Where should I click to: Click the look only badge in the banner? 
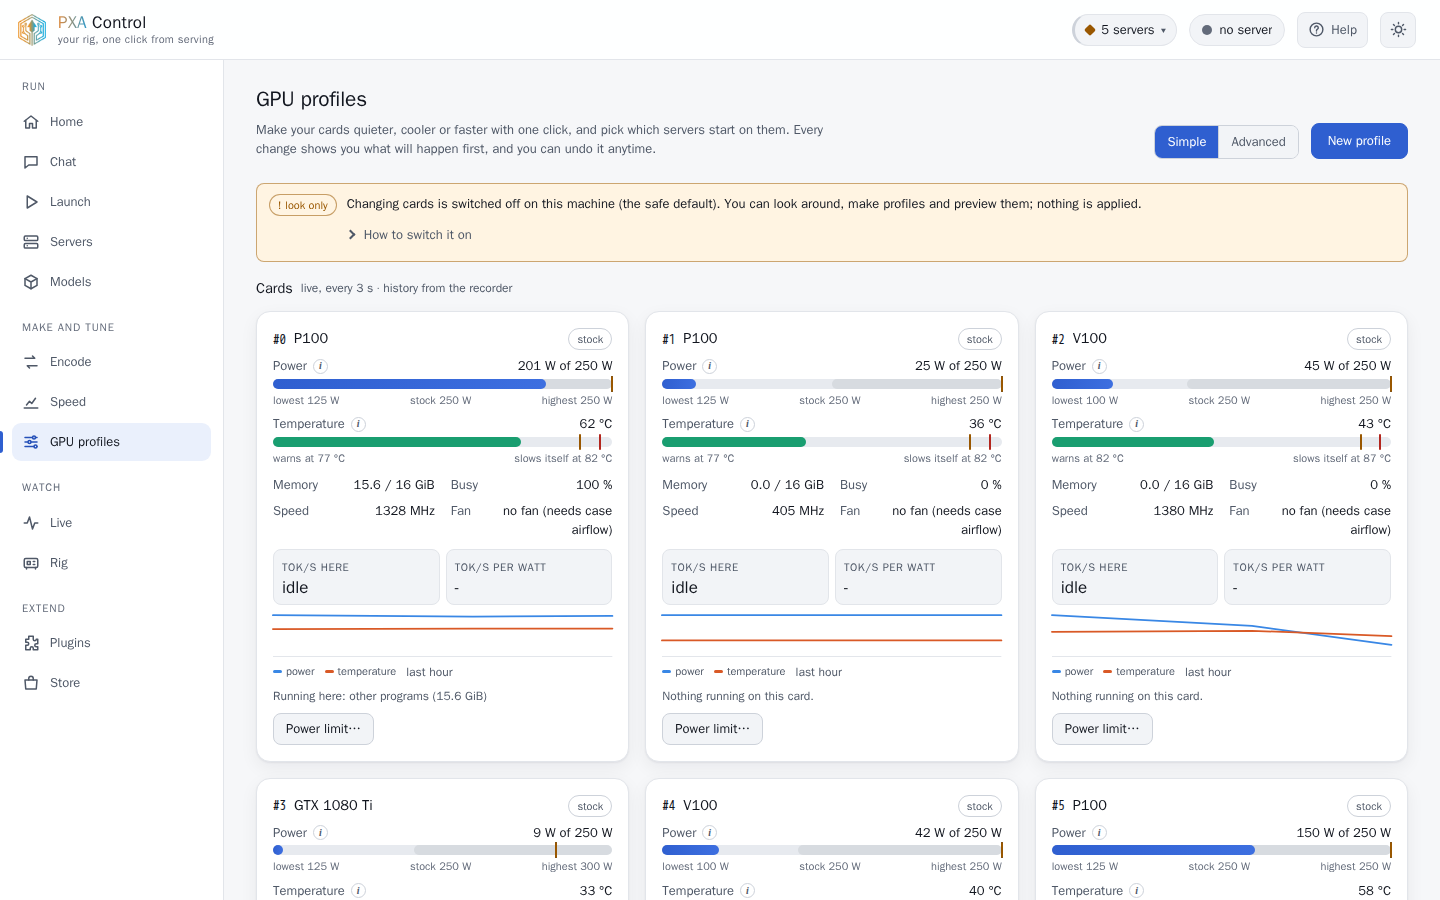(x=303, y=205)
